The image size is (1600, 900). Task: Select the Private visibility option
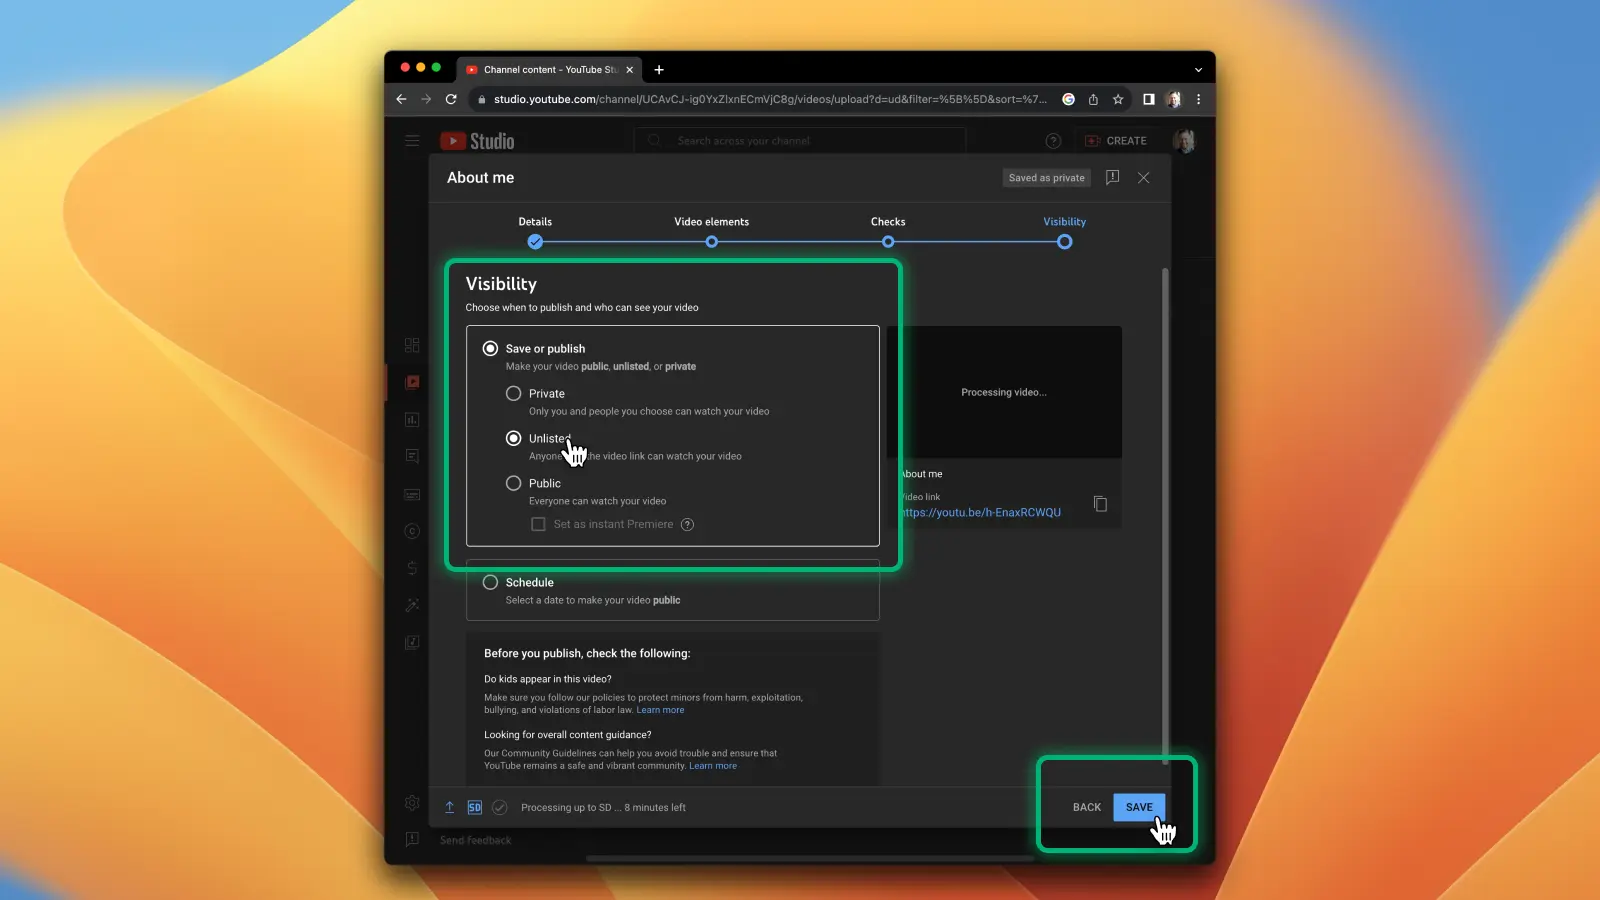pyautogui.click(x=513, y=394)
